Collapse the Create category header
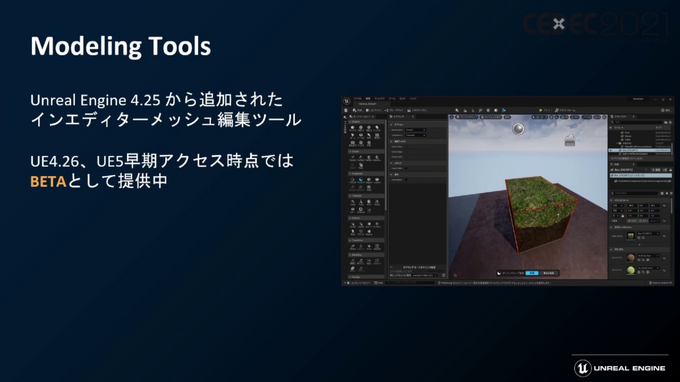 tap(366, 151)
